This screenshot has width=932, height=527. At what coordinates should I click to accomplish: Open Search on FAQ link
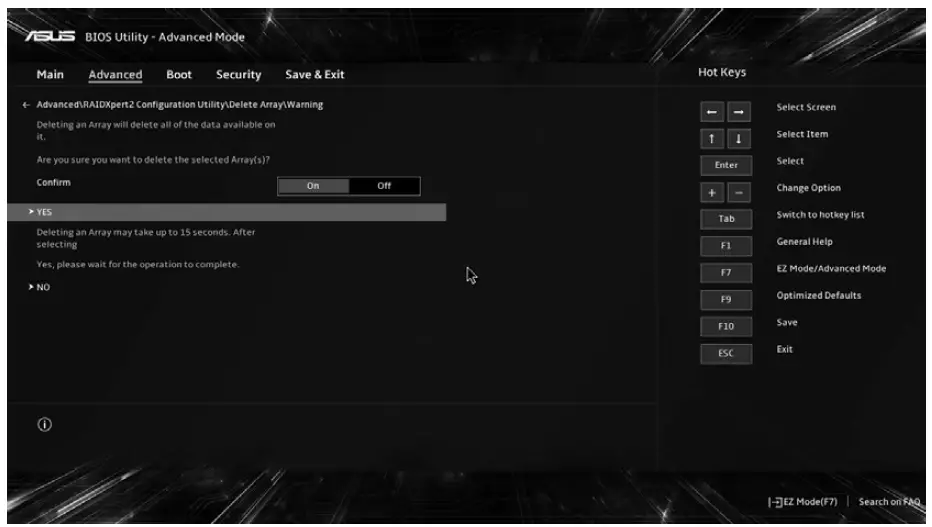[x=889, y=502]
